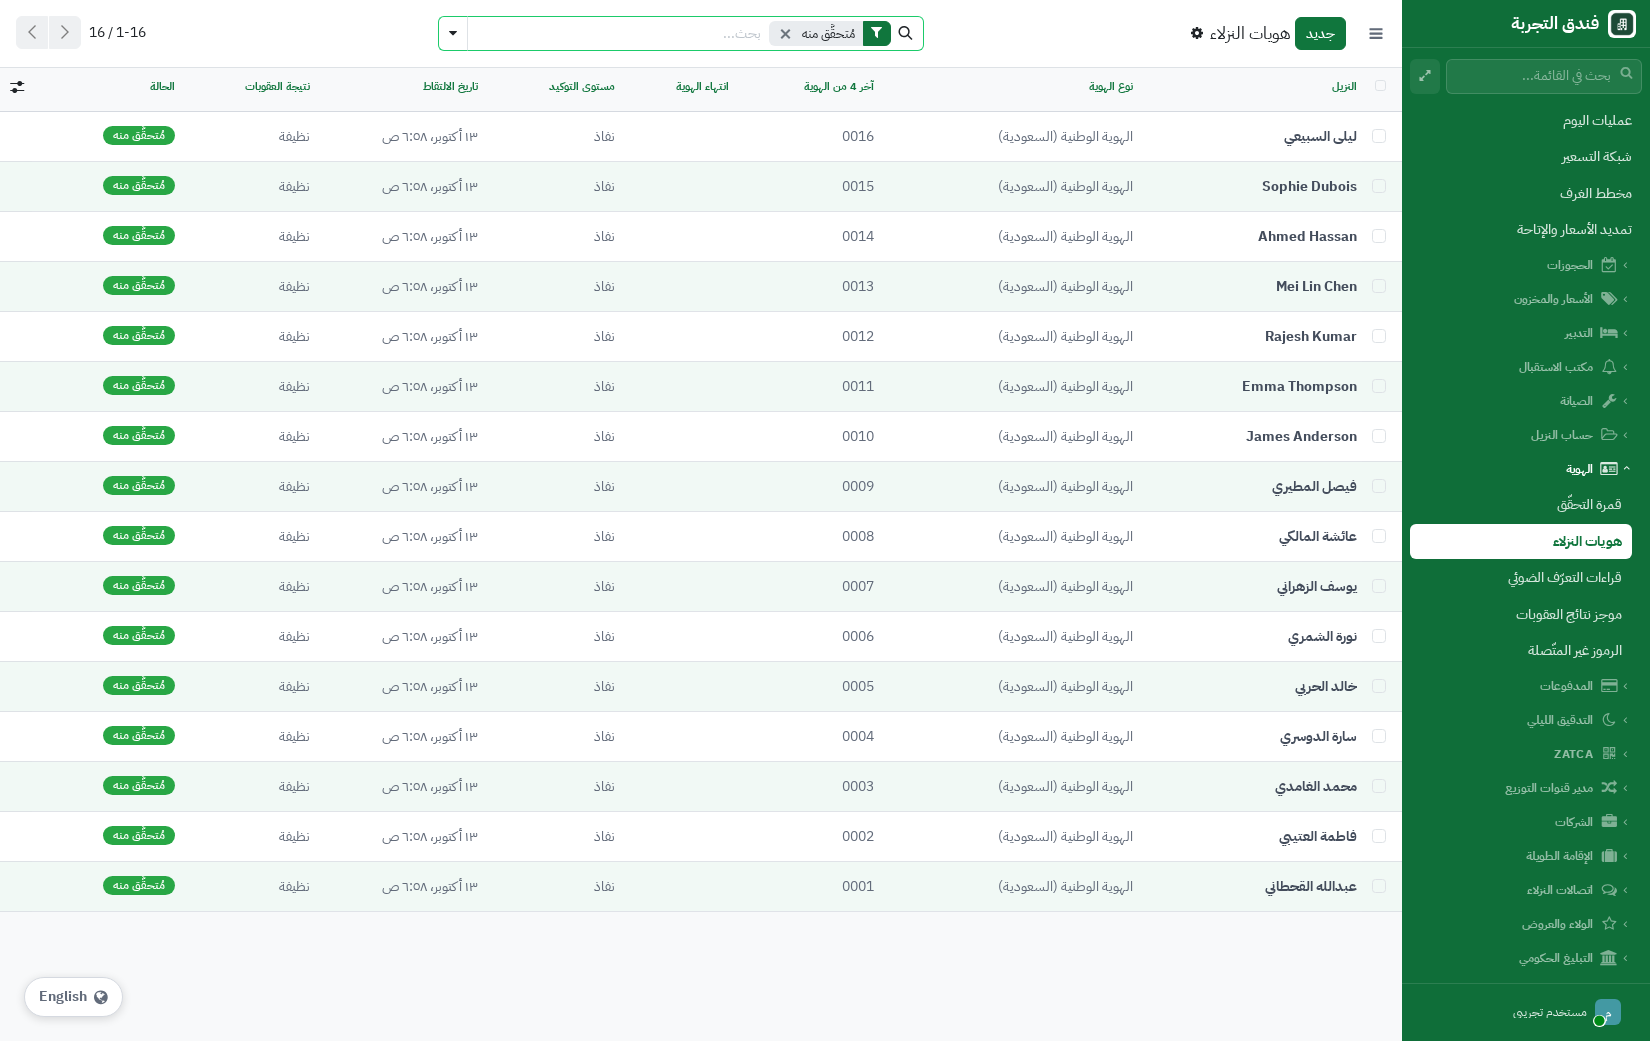Remove the مُتحقَّق منه filter with X

tap(786, 34)
